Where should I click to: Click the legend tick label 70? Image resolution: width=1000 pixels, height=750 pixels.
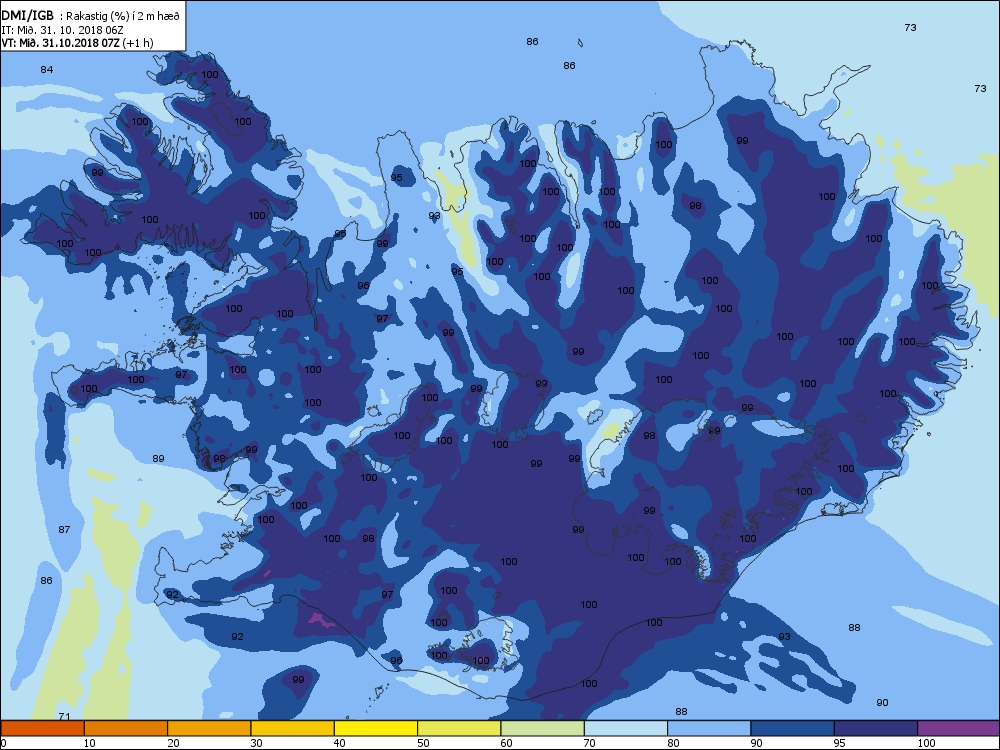[x=589, y=743]
